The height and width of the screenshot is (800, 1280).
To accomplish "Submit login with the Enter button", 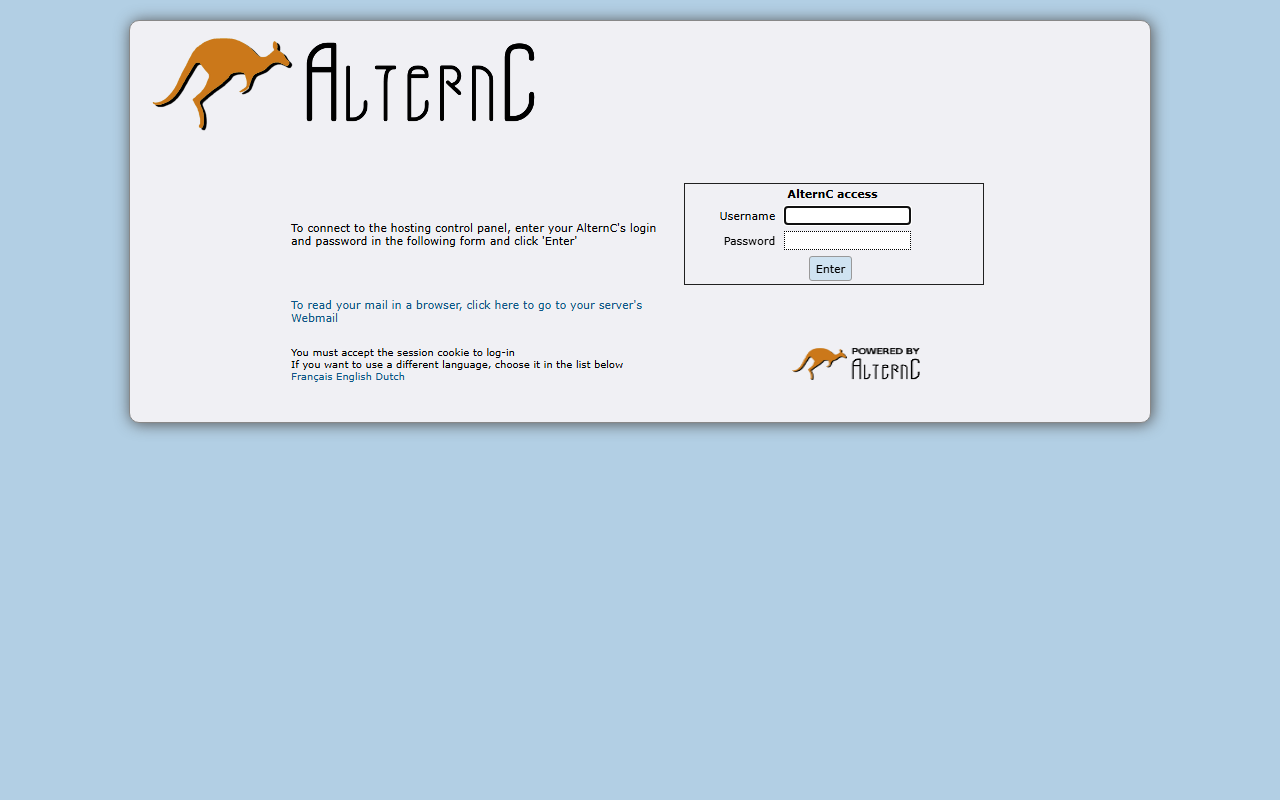I will [x=830, y=269].
